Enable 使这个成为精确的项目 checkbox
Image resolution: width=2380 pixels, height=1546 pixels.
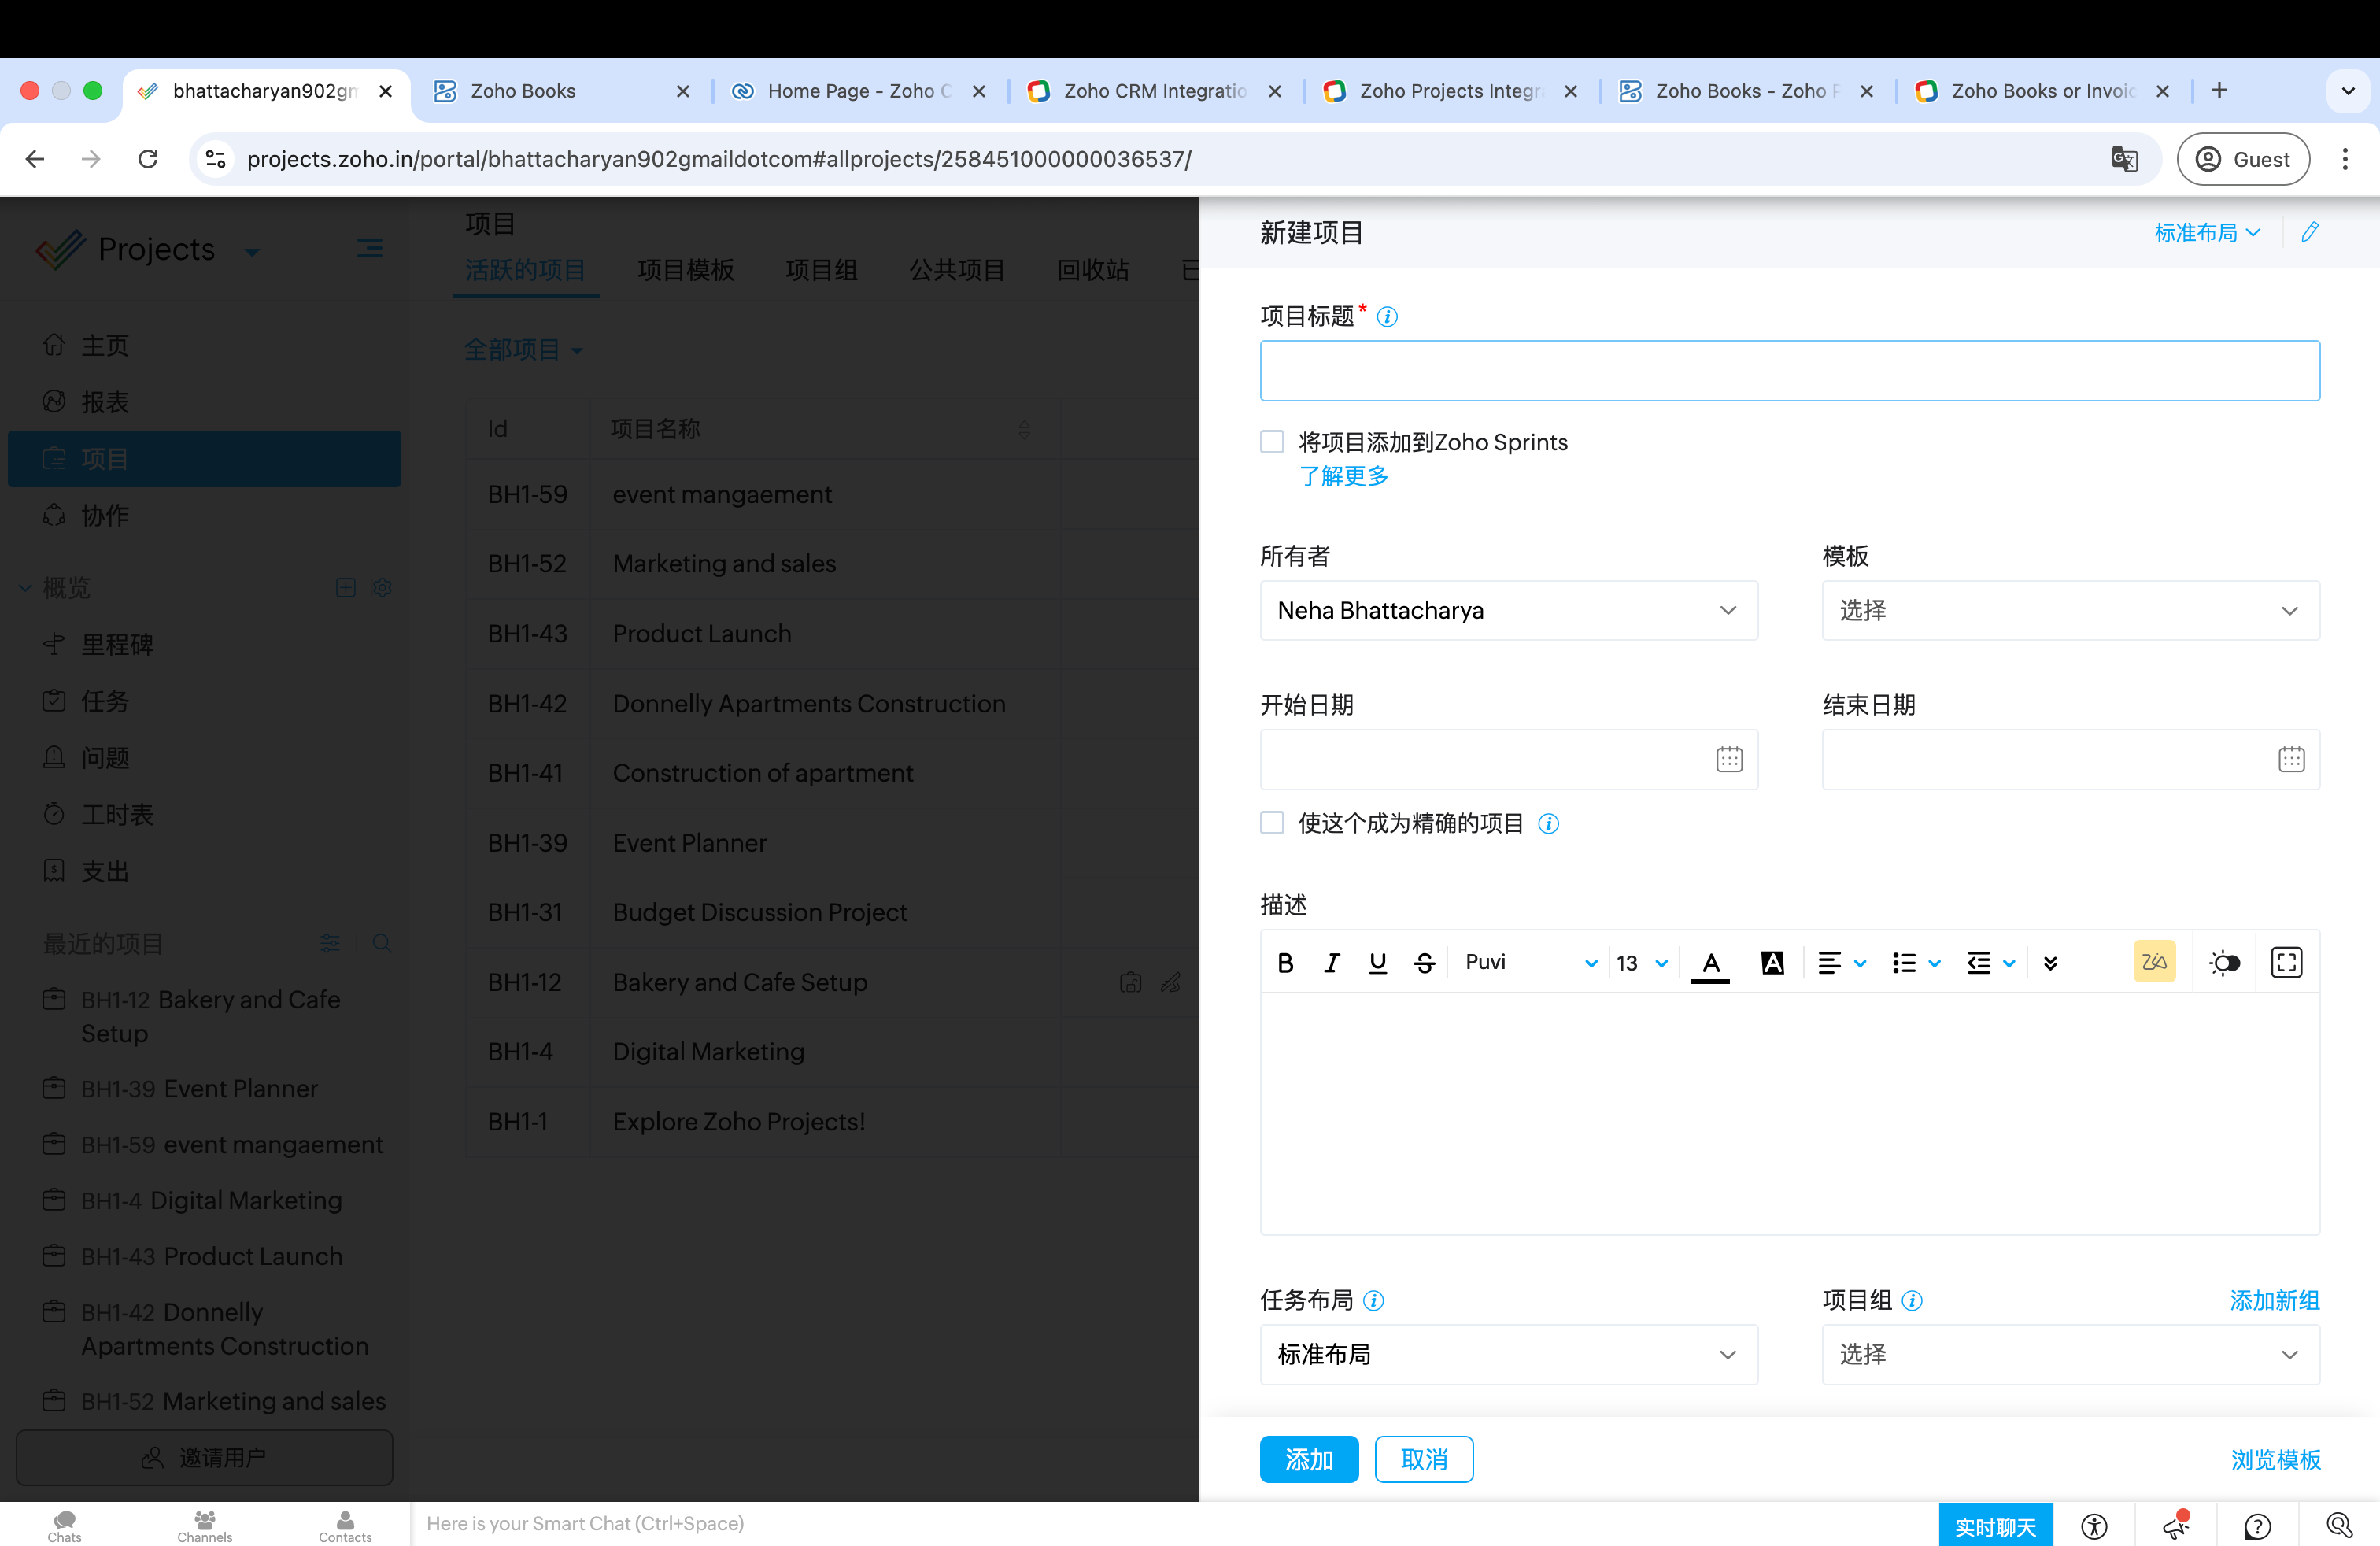coord(1272,823)
